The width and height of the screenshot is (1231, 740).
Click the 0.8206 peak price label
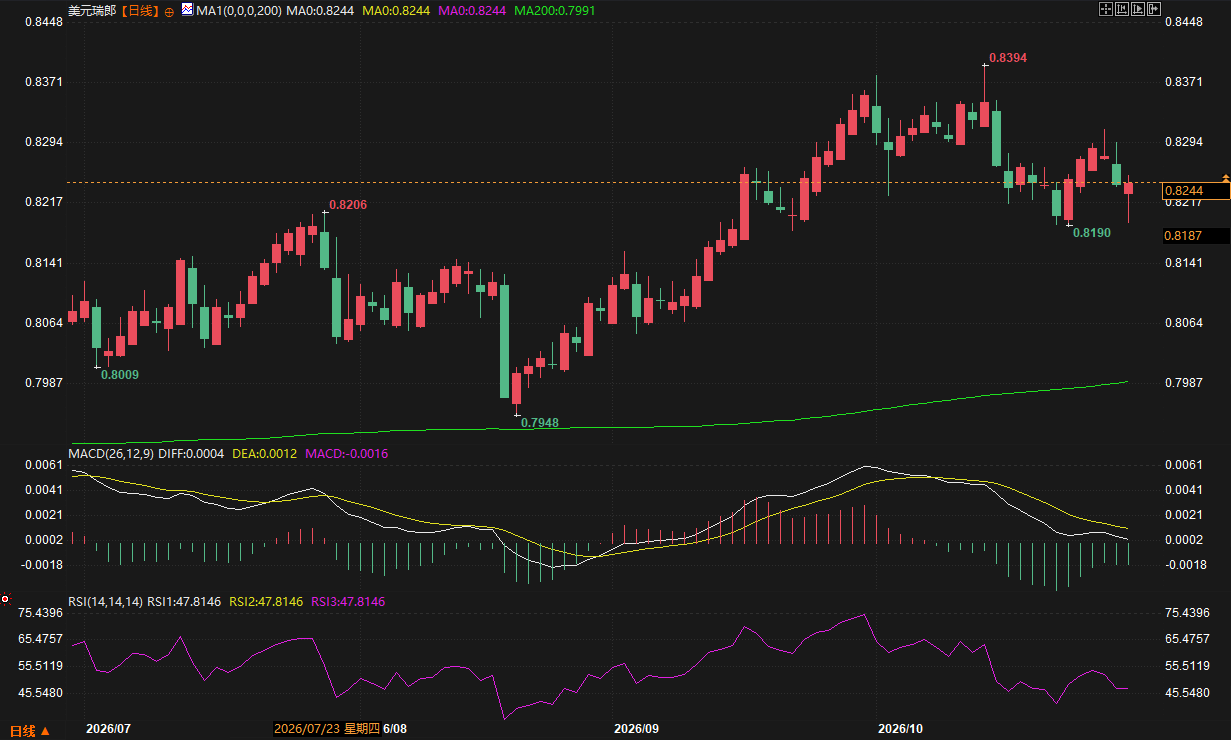pos(348,205)
